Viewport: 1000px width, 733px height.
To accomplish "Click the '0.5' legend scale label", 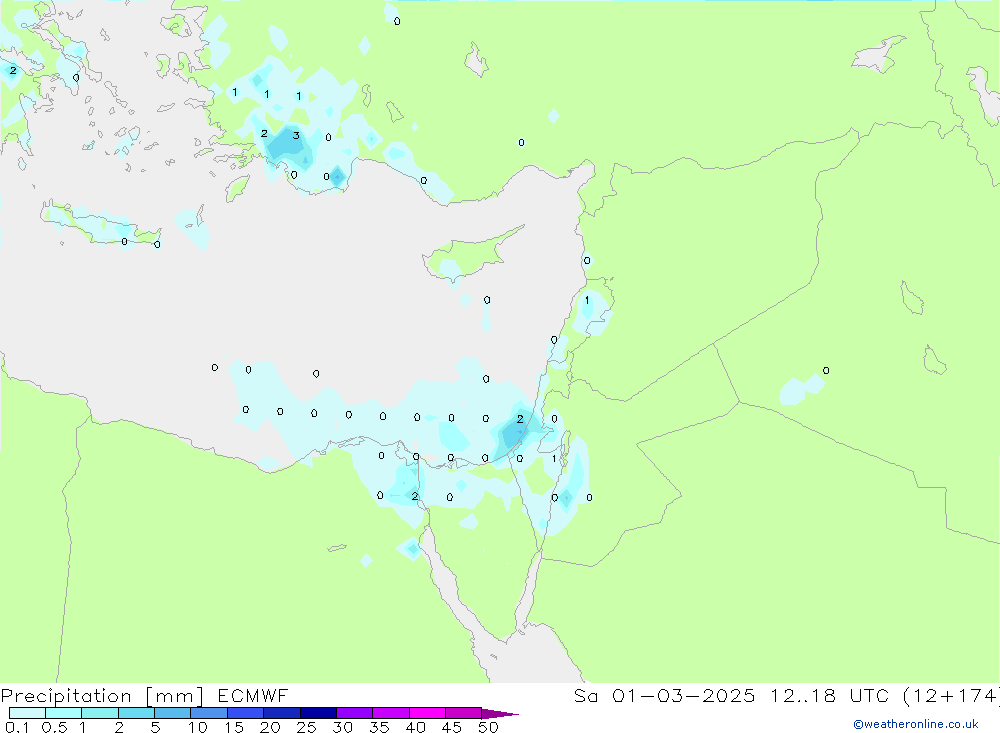I will click(54, 727).
